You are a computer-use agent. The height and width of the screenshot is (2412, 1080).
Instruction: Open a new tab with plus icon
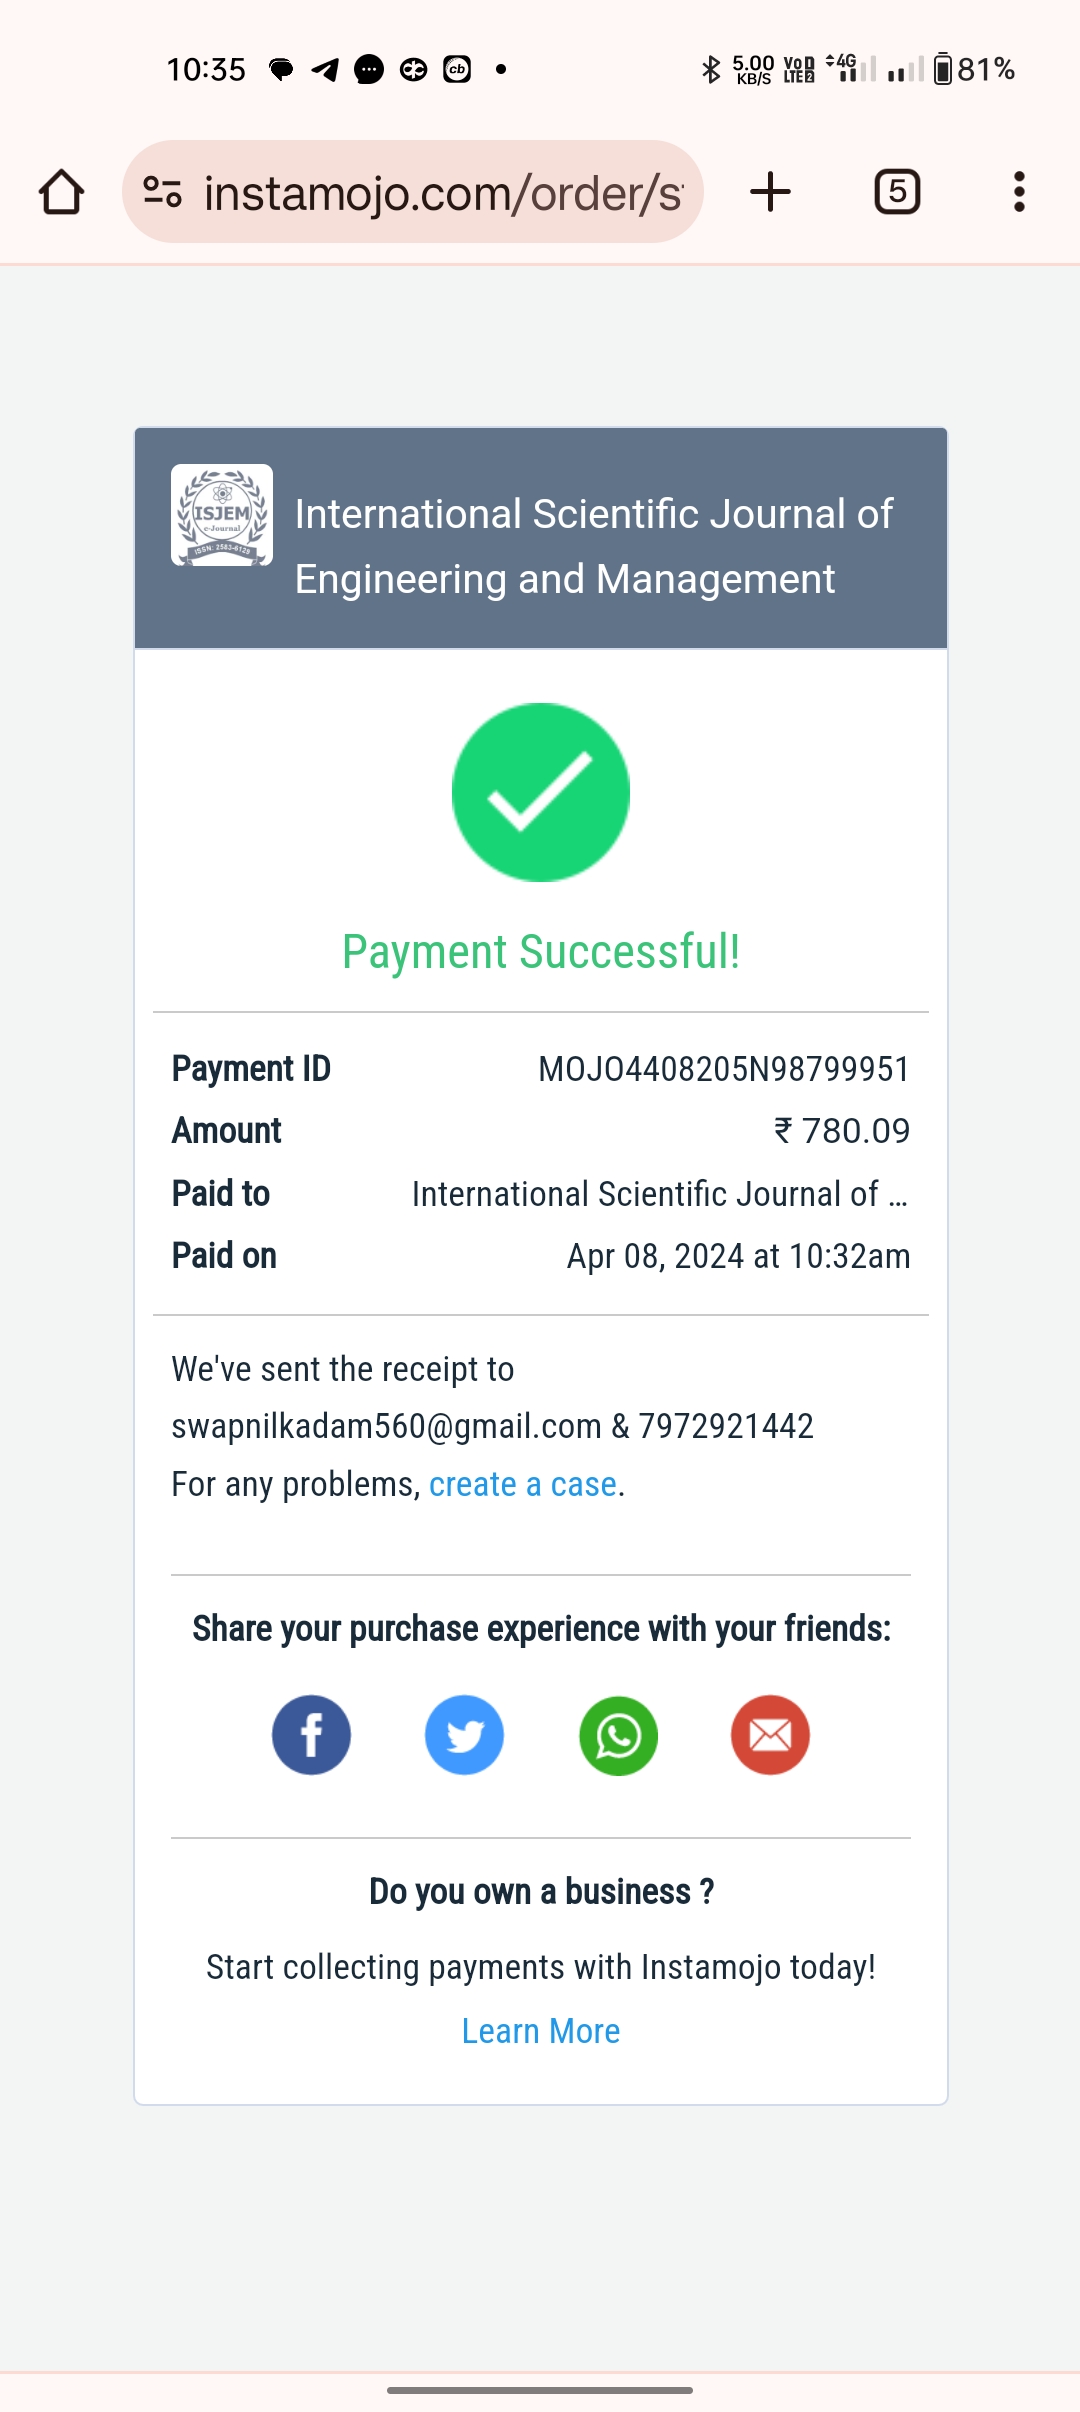pyautogui.click(x=770, y=192)
